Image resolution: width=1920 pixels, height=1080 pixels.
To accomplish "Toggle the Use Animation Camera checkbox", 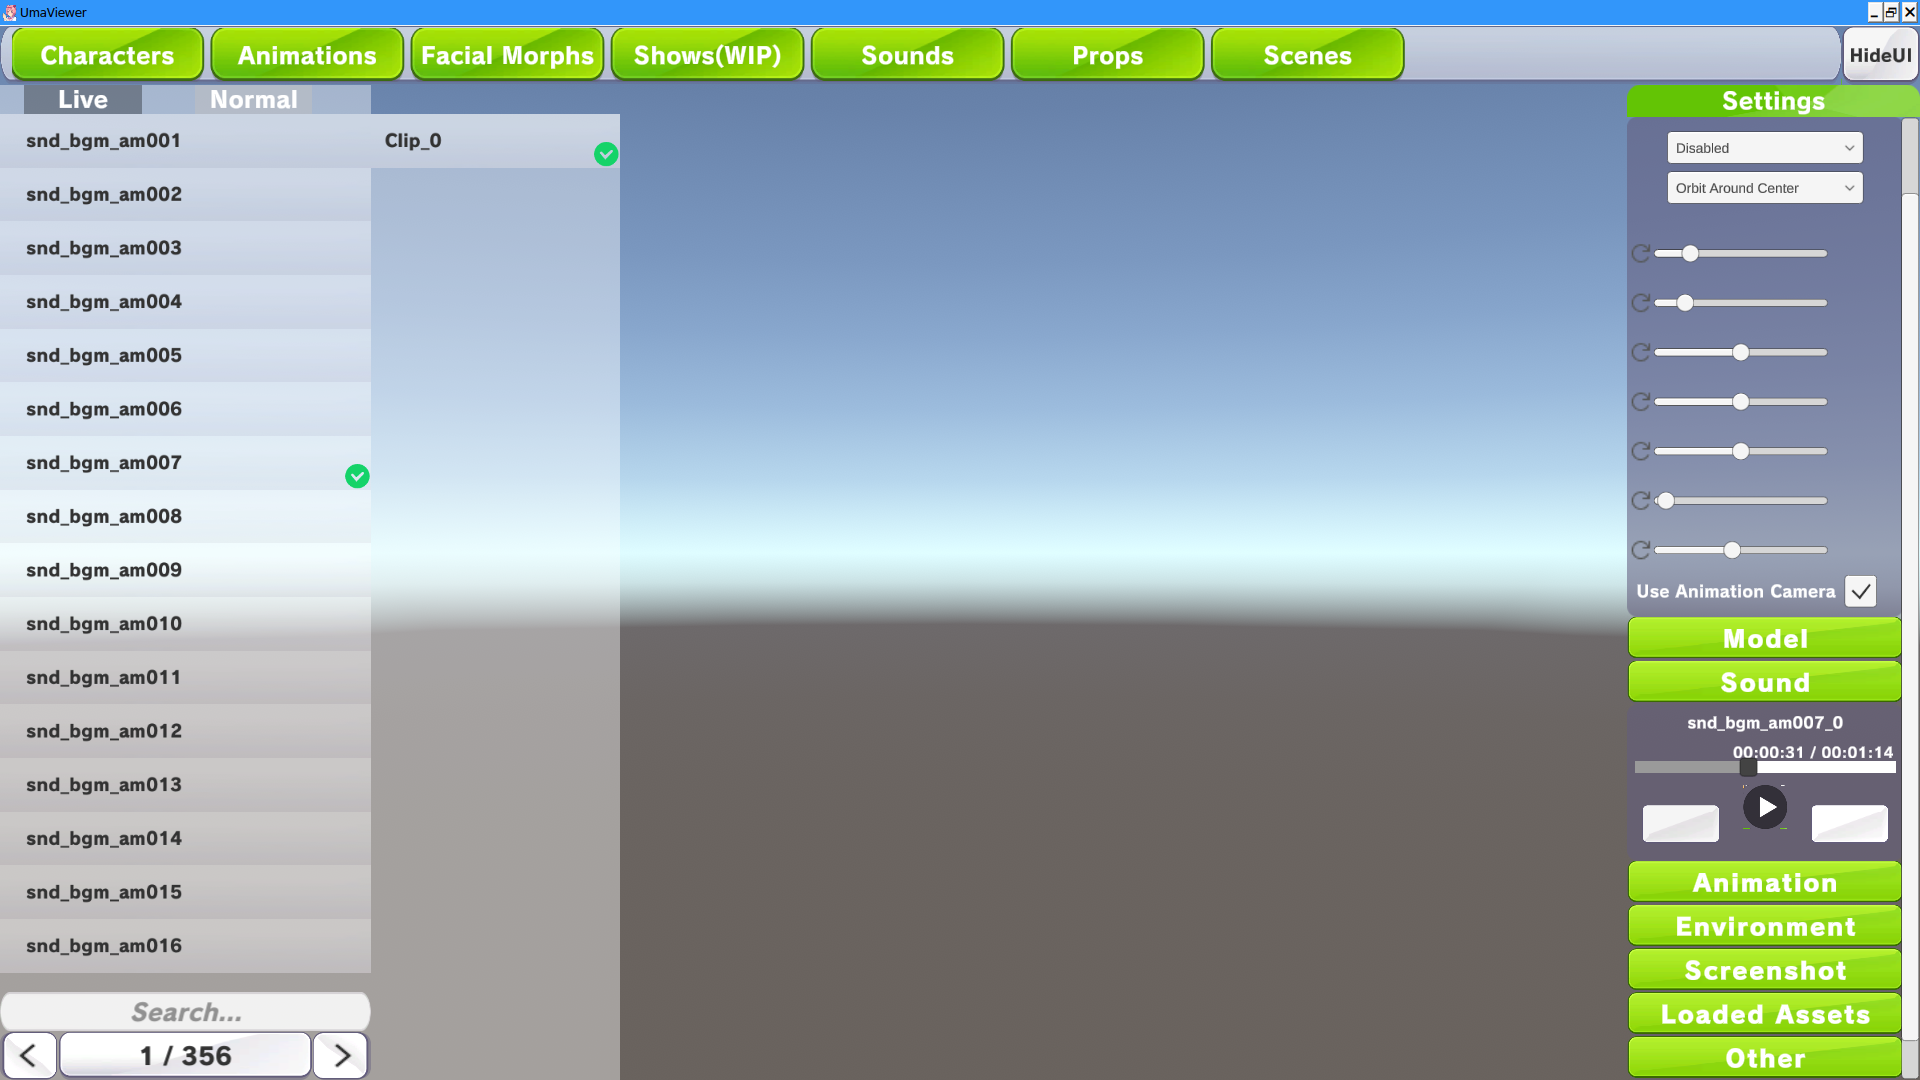I will pyautogui.click(x=1860, y=592).
